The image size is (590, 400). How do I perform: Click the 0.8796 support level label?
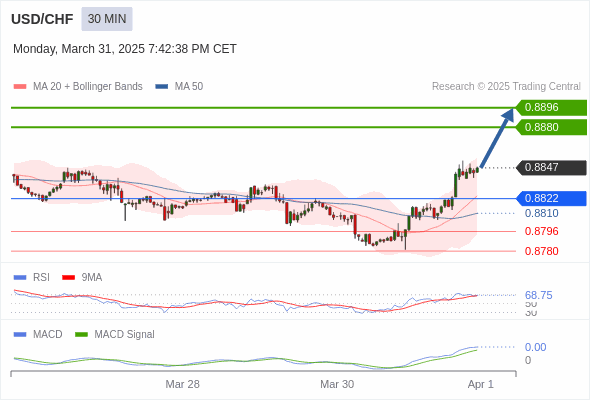541,231
